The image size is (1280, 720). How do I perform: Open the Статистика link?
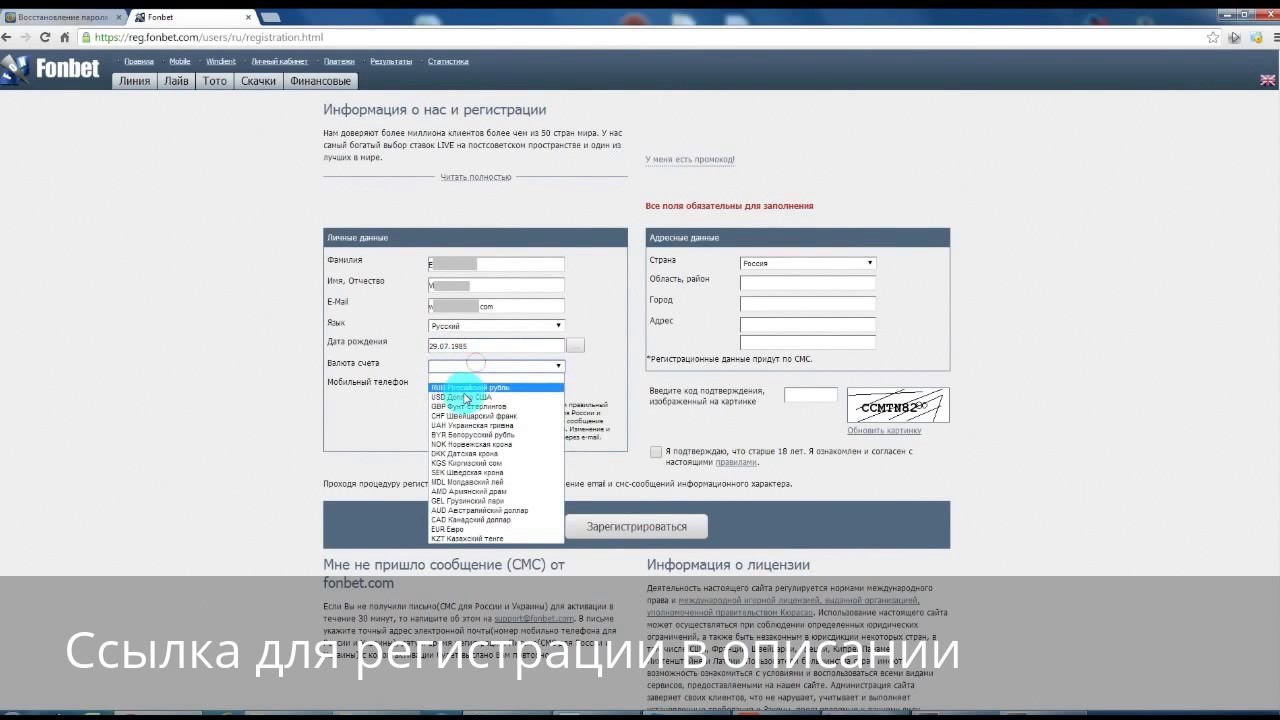[x=448, y=61]
